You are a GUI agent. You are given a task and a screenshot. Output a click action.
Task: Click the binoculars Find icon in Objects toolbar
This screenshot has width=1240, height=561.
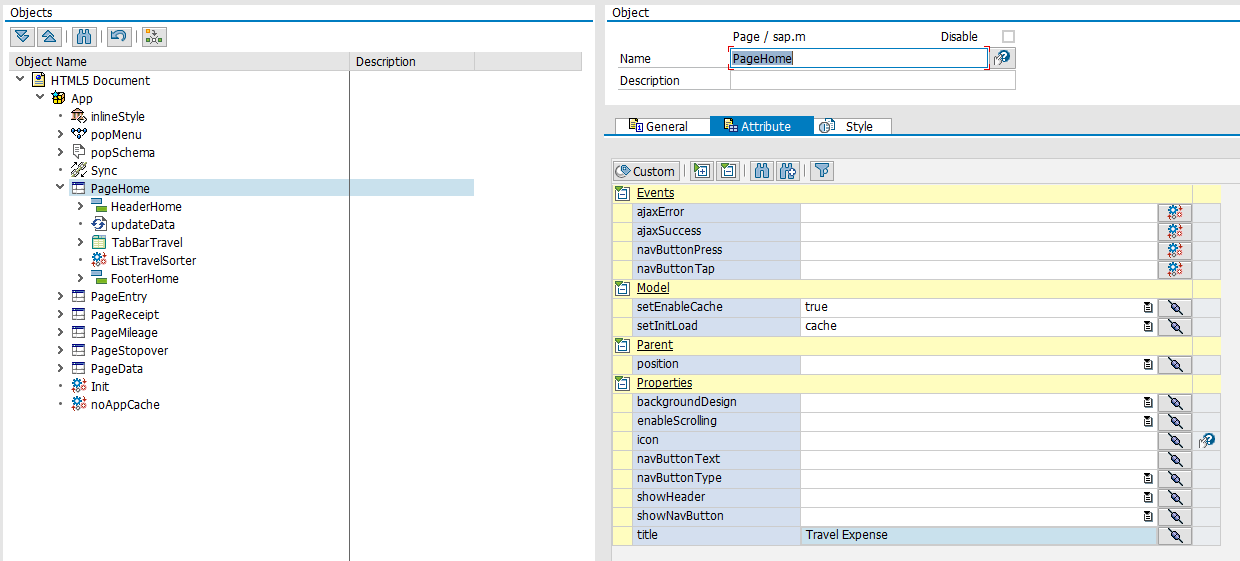[84, 36]
